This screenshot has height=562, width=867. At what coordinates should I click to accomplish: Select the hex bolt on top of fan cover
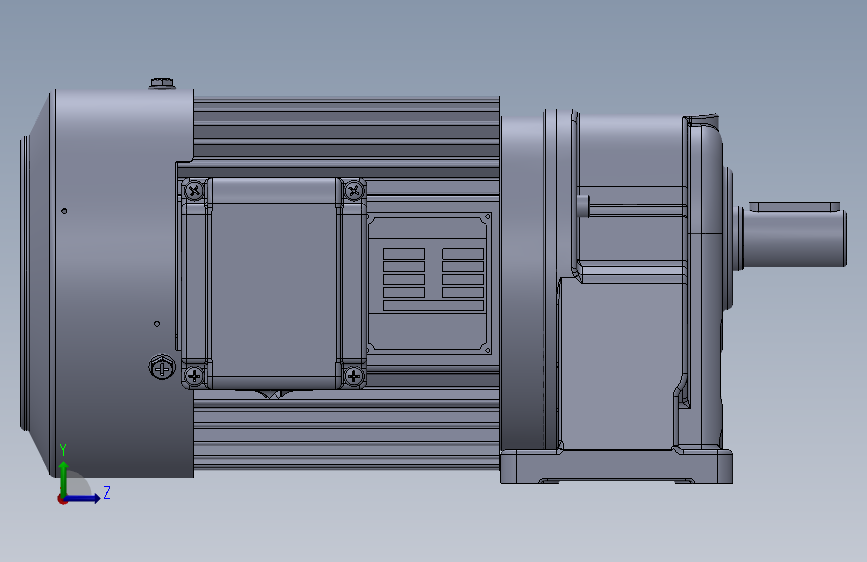pyautogui.click(x=163, y=84)
